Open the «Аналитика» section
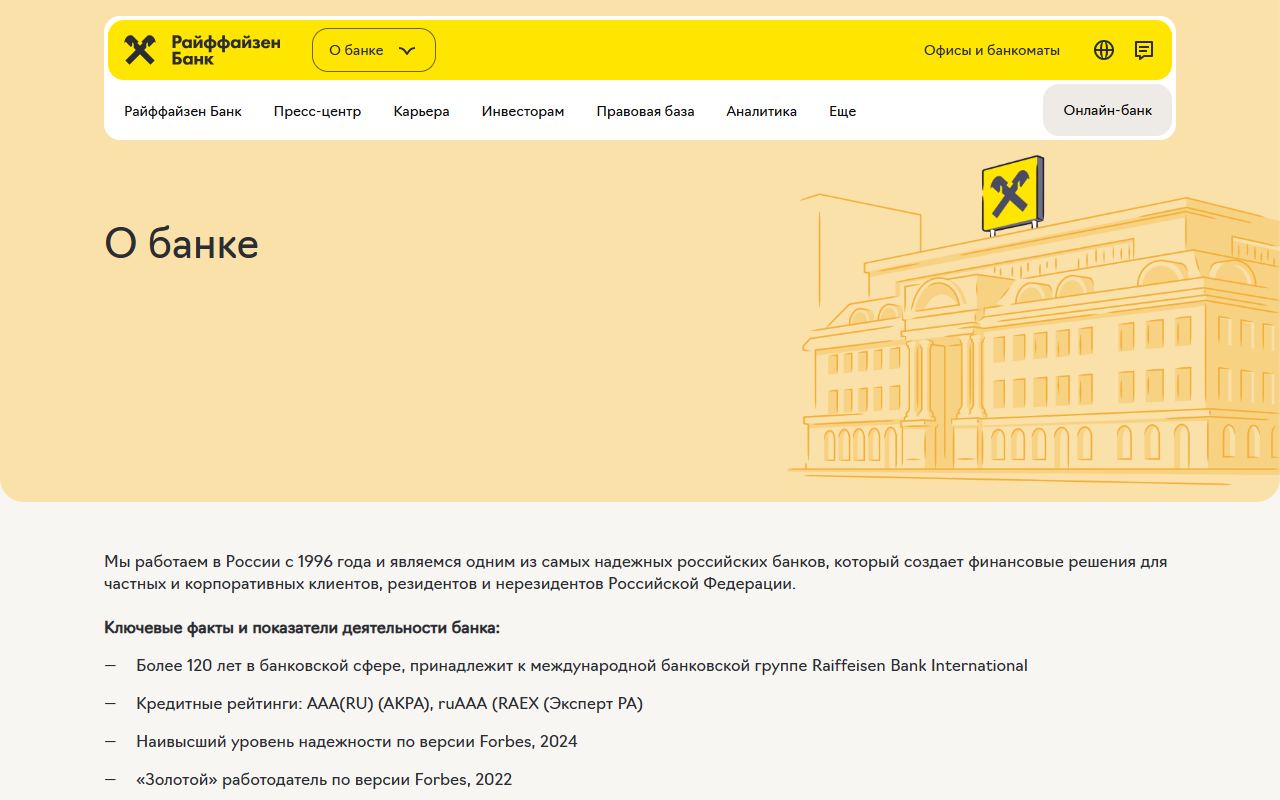 pos(762,111)
